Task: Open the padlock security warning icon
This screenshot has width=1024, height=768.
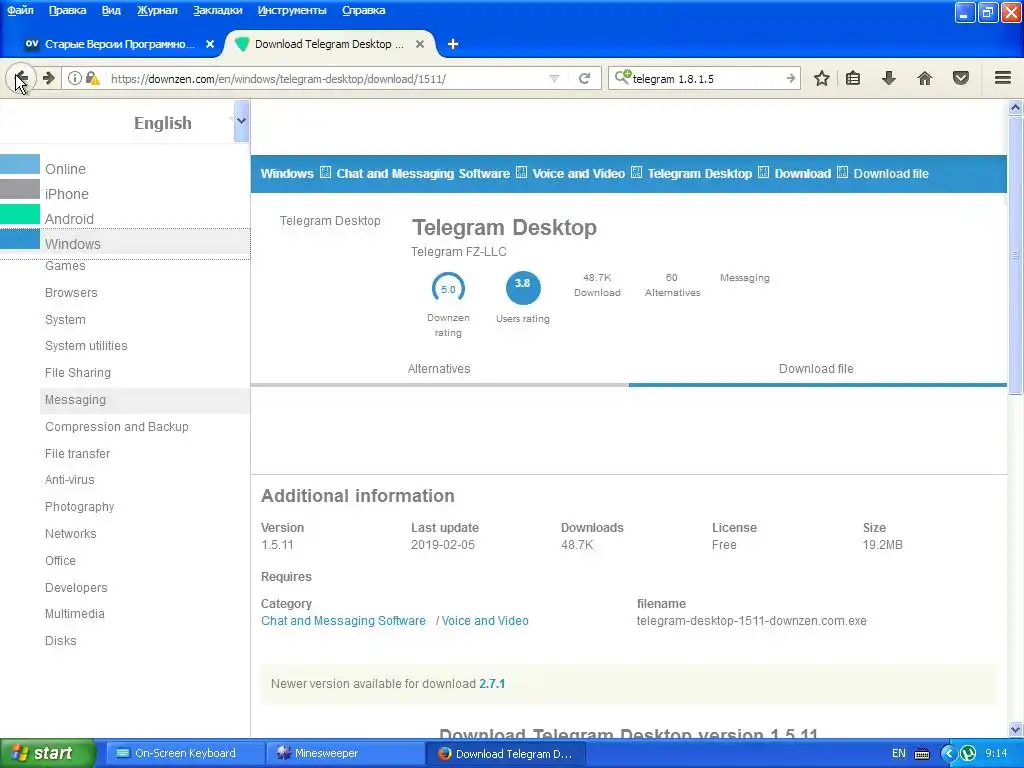Action: pyautogui.click(x=93, y=78)
